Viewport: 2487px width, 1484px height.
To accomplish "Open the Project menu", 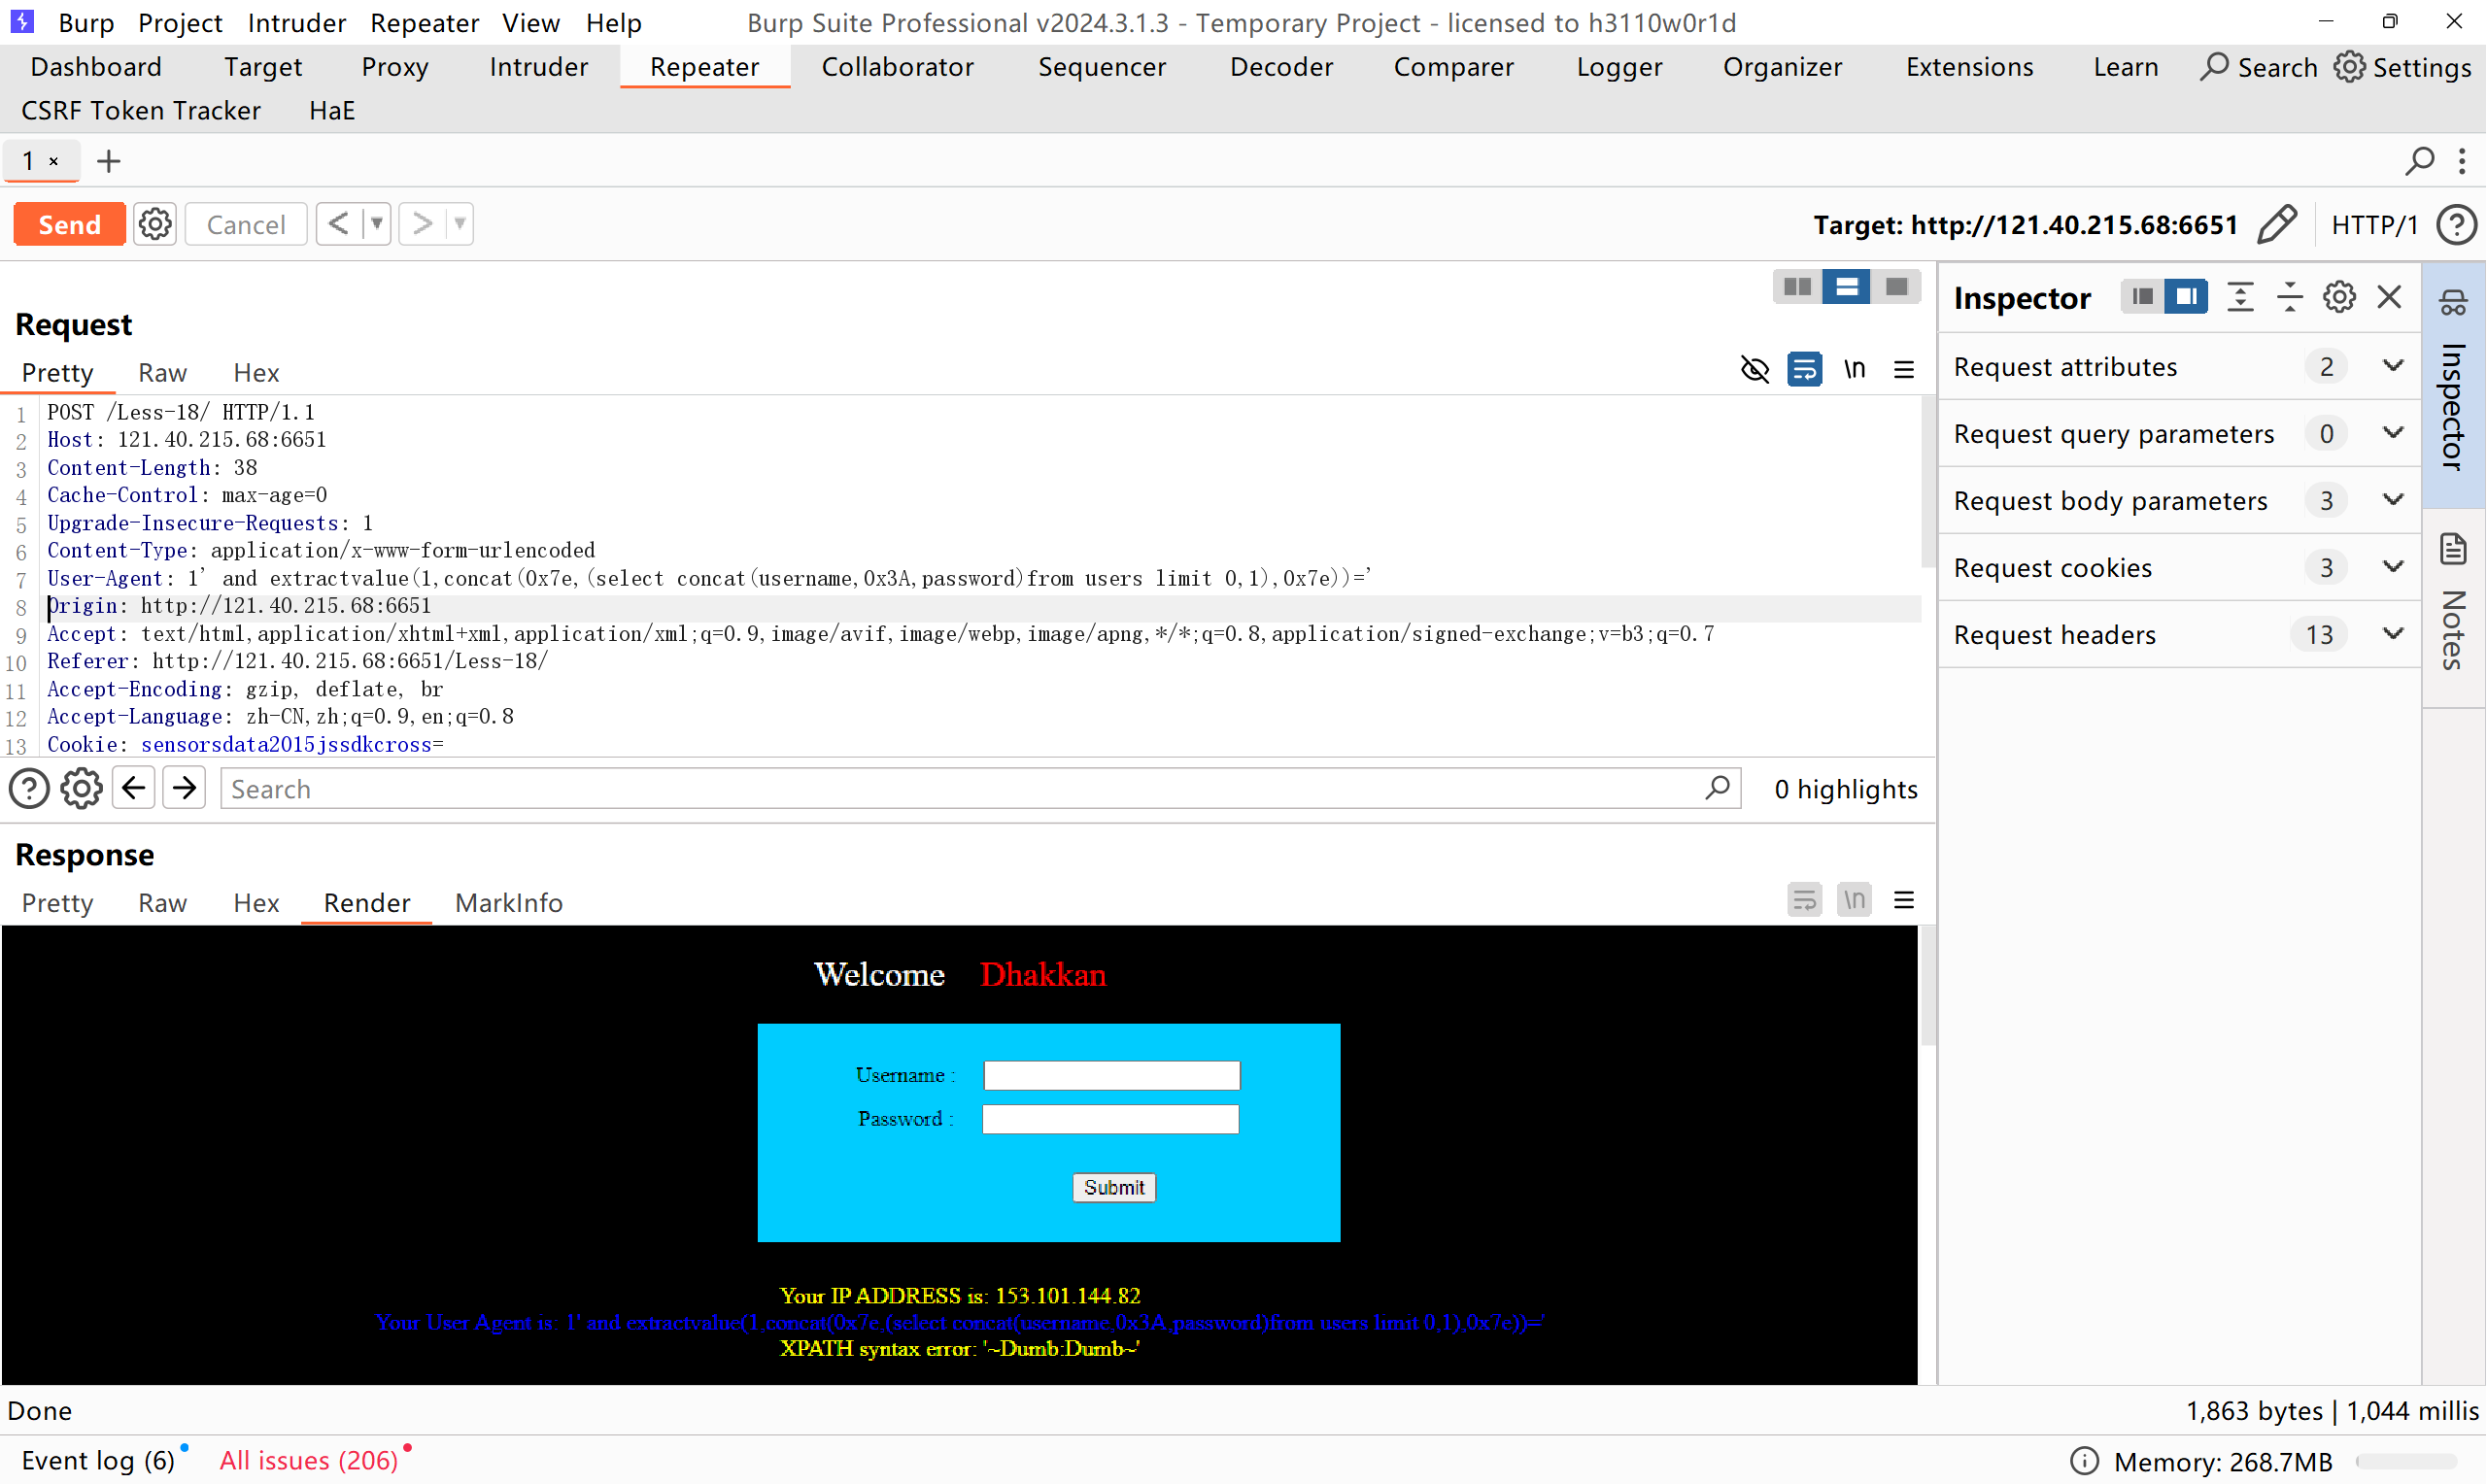I will (x=180, y=22).
